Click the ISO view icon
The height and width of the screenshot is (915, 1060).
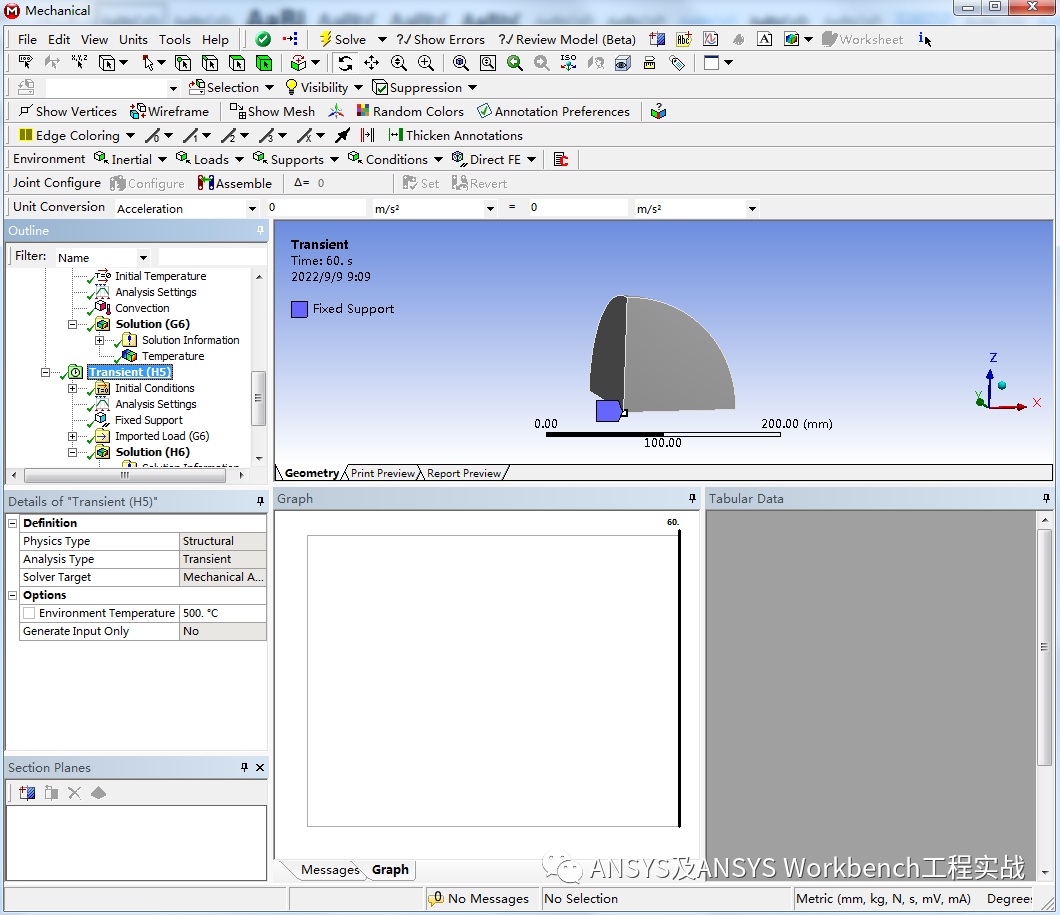(x=569, y=63)
